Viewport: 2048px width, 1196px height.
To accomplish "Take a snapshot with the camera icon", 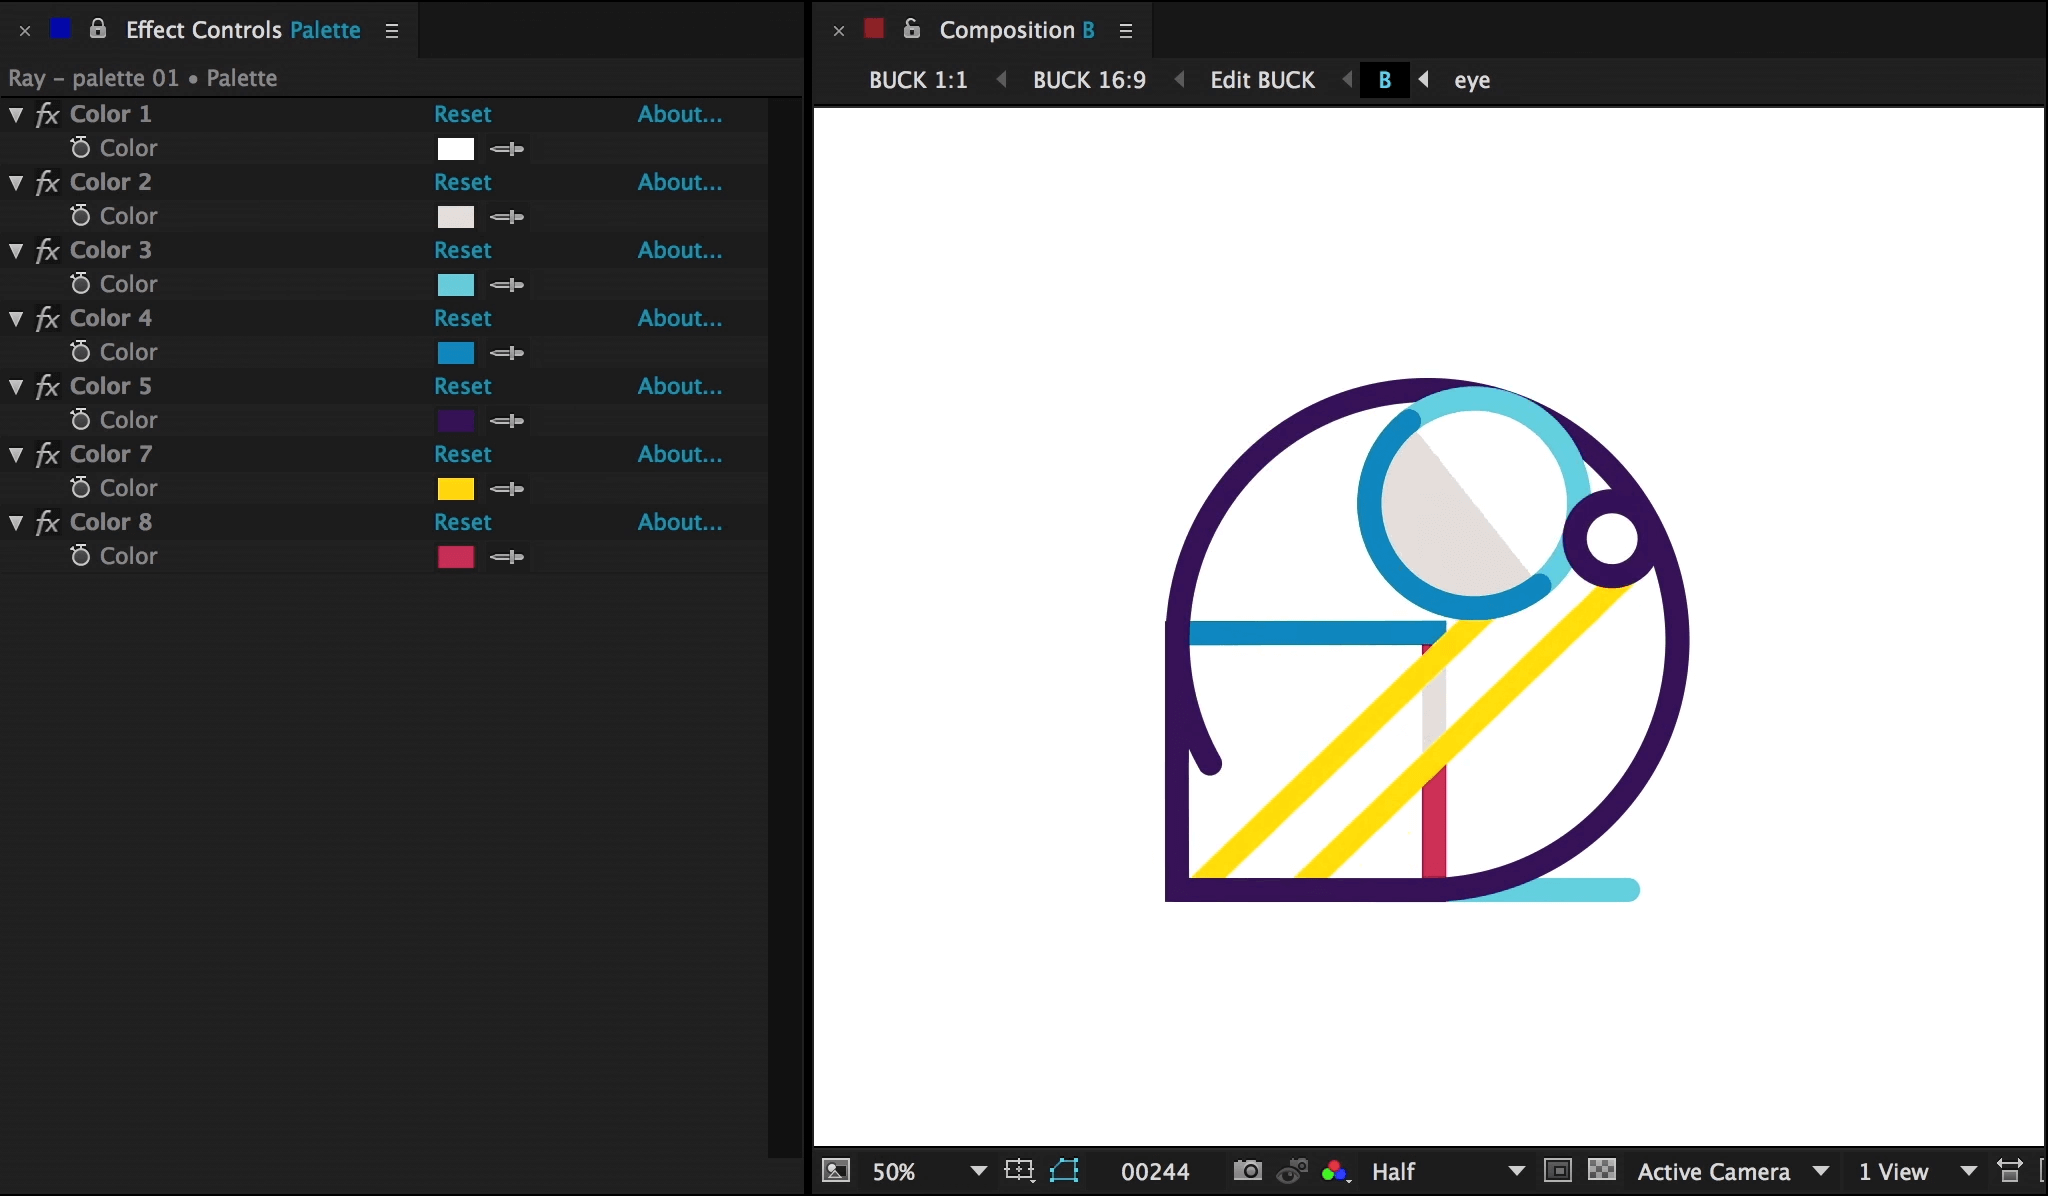I will pos(1247,1171).
